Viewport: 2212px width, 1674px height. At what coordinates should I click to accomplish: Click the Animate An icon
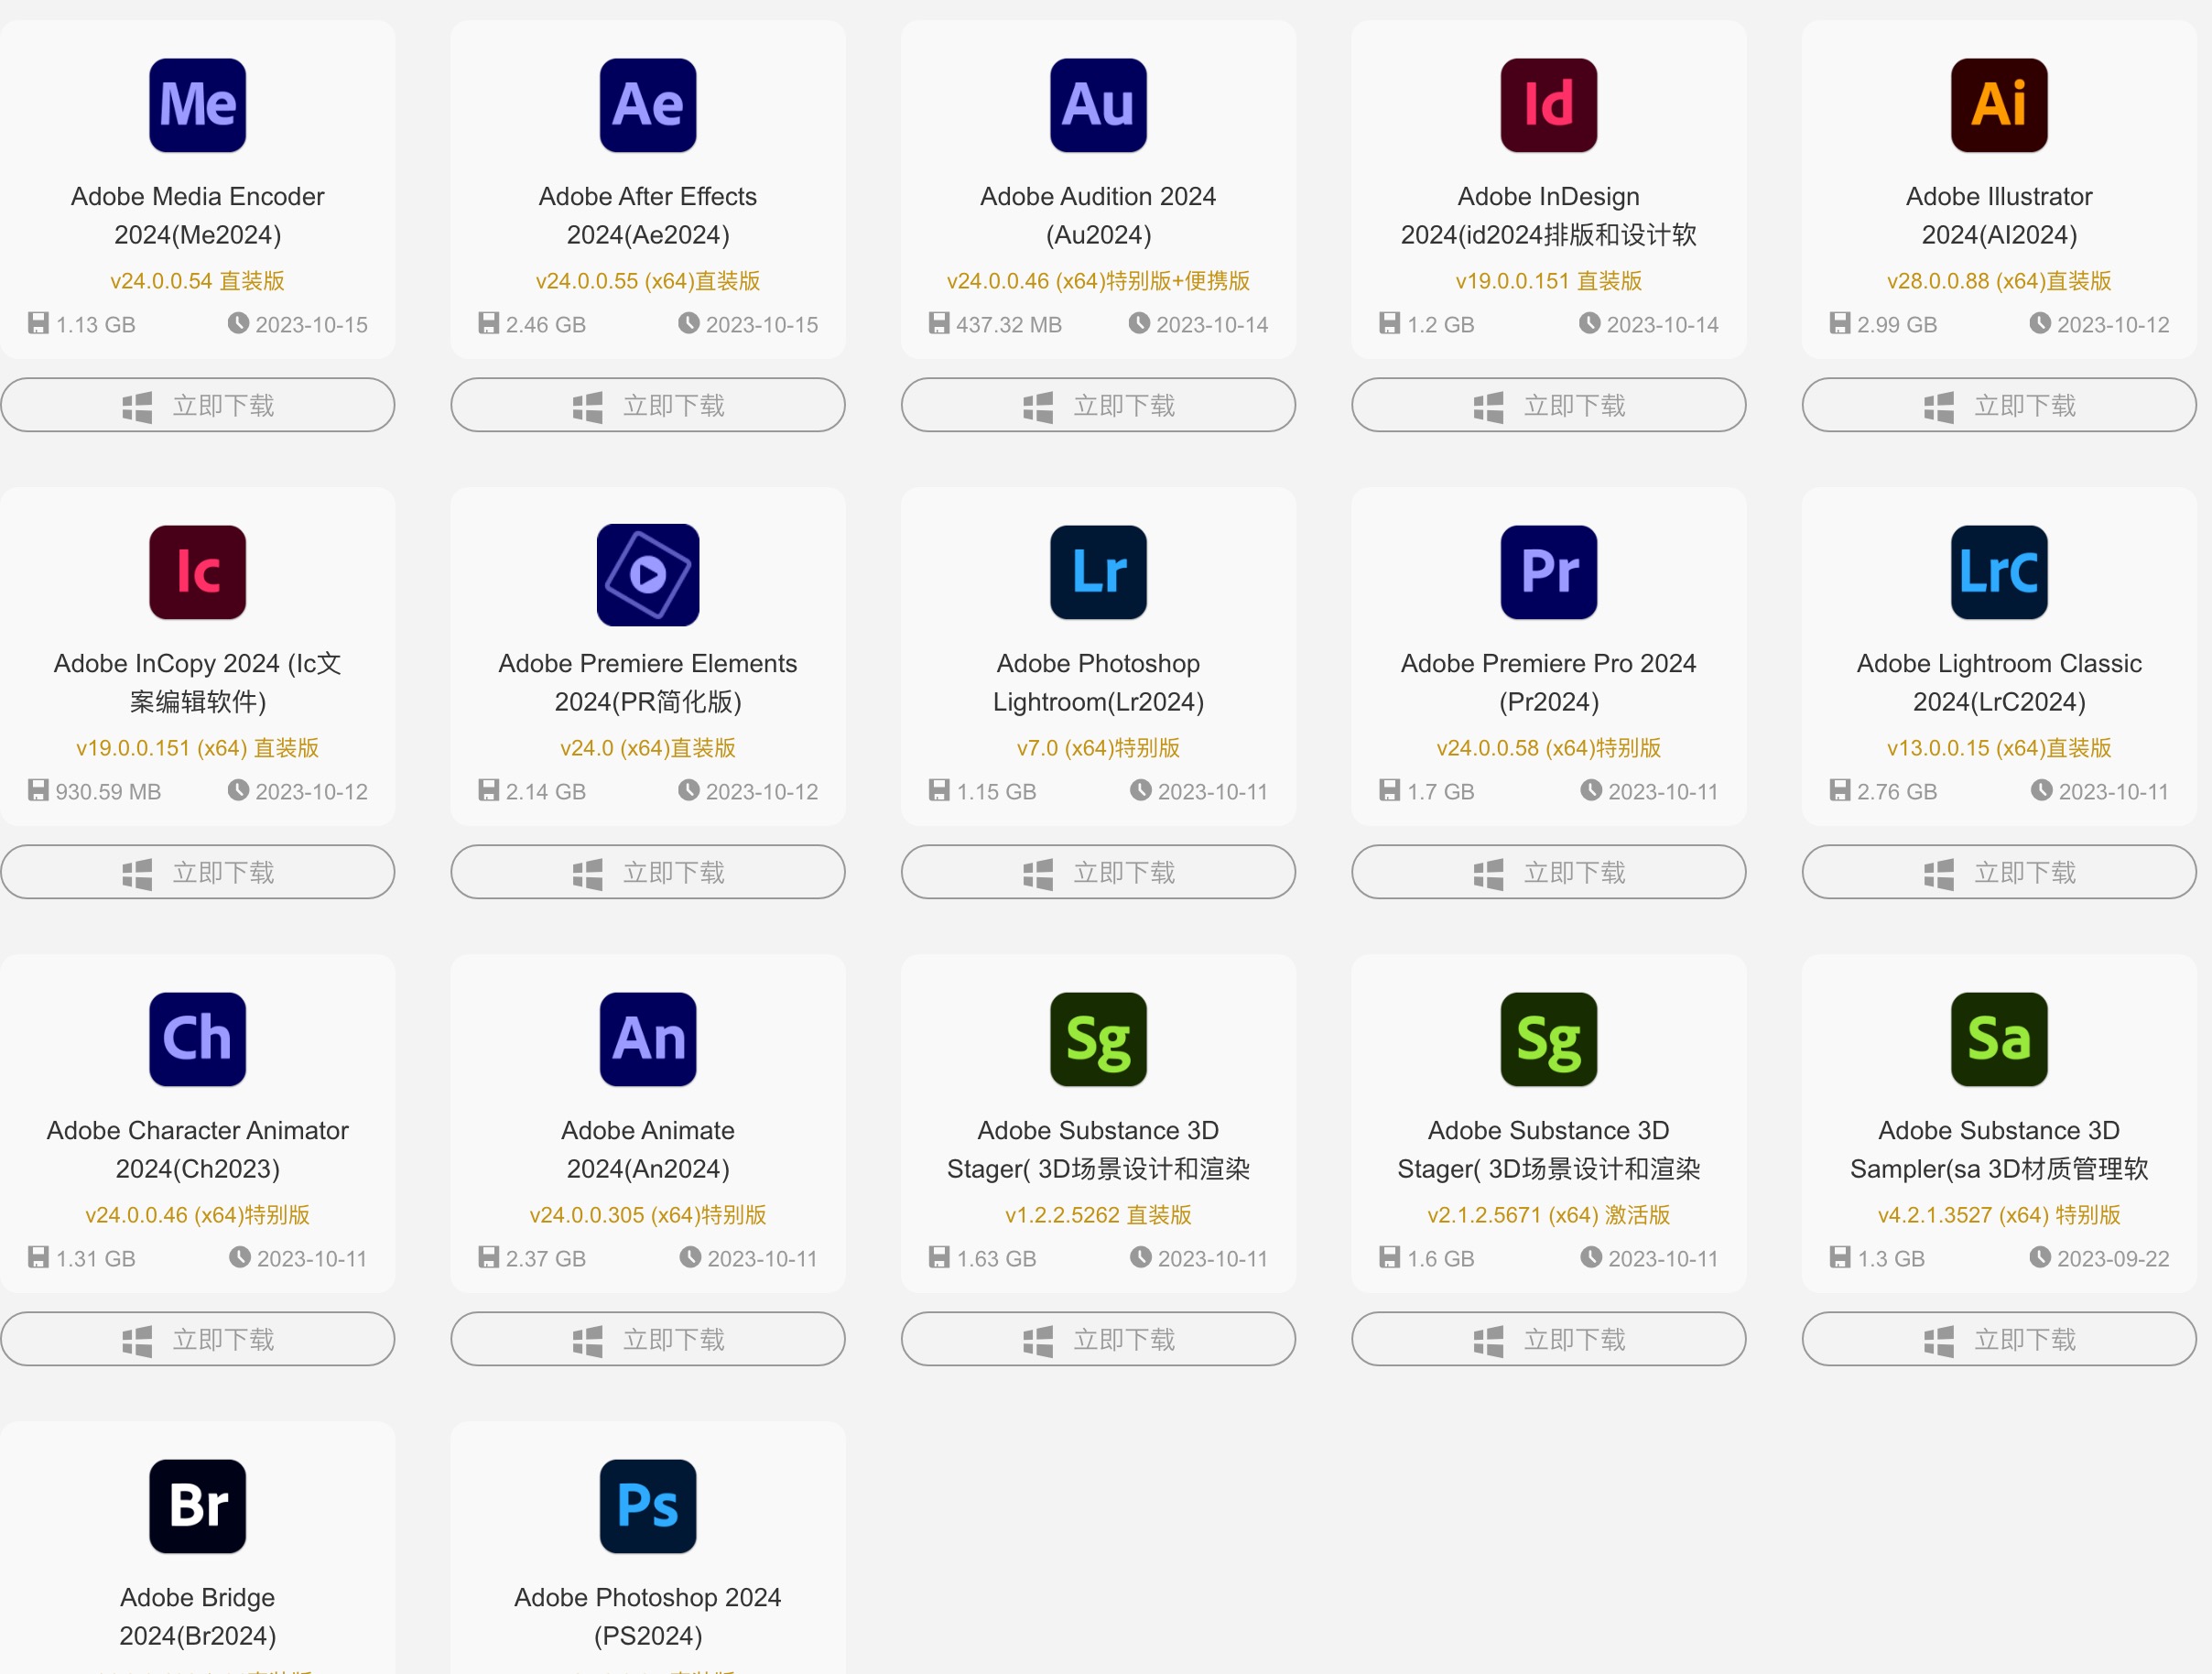tap(648, 1039)
